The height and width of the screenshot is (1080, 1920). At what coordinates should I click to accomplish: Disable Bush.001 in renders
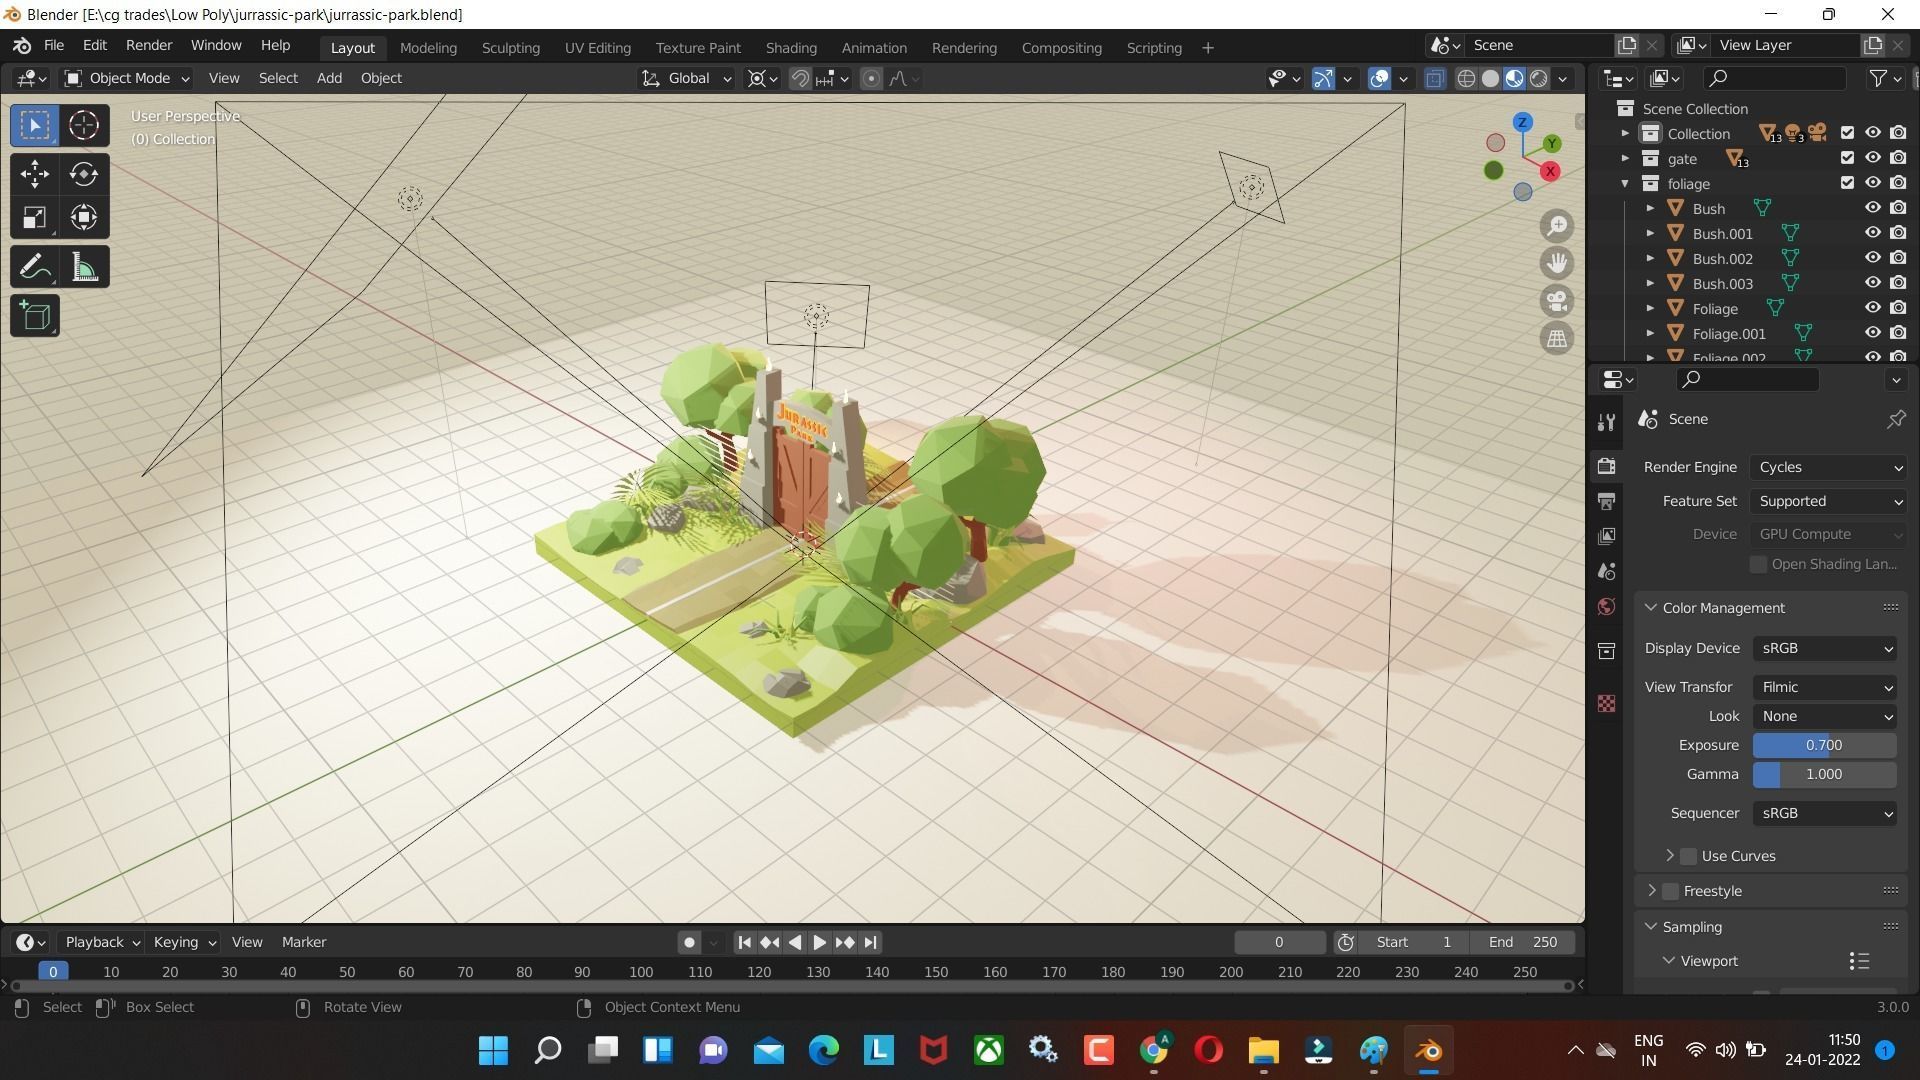click(1898, 233)
